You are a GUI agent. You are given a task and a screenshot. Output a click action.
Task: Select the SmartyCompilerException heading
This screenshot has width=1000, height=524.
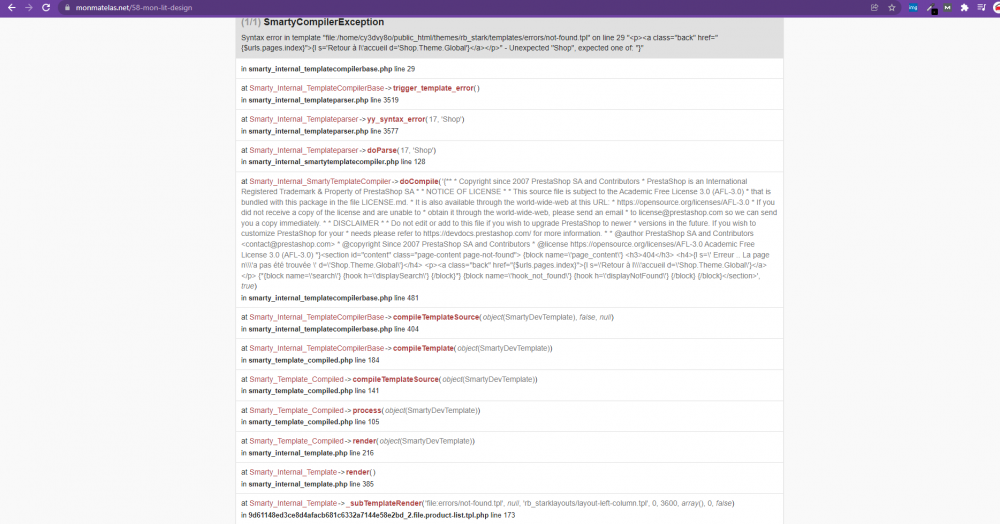[323, 22]
